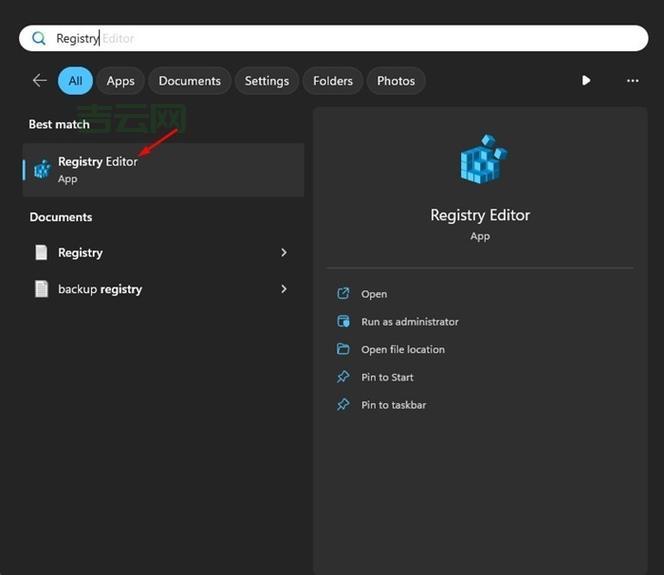
Task: Select the Settings filter tab
Action: pyautogui.click(x=267, y=81)
